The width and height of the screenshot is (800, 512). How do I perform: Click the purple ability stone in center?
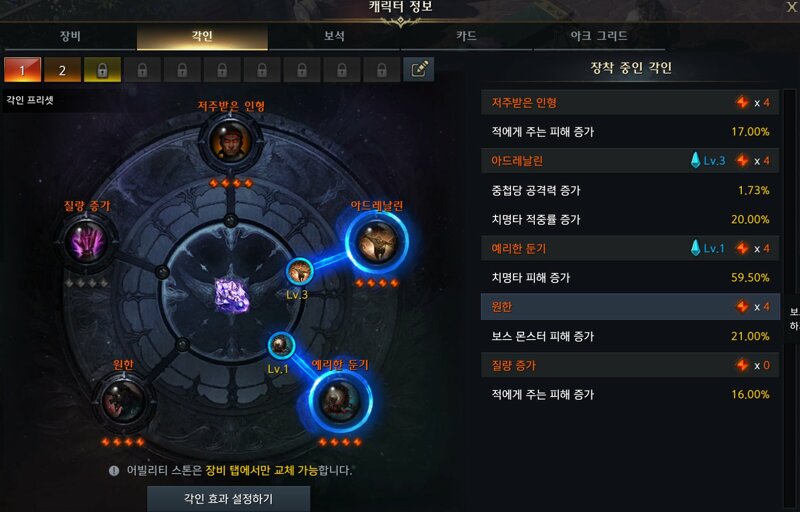click(x=232, y=295)
